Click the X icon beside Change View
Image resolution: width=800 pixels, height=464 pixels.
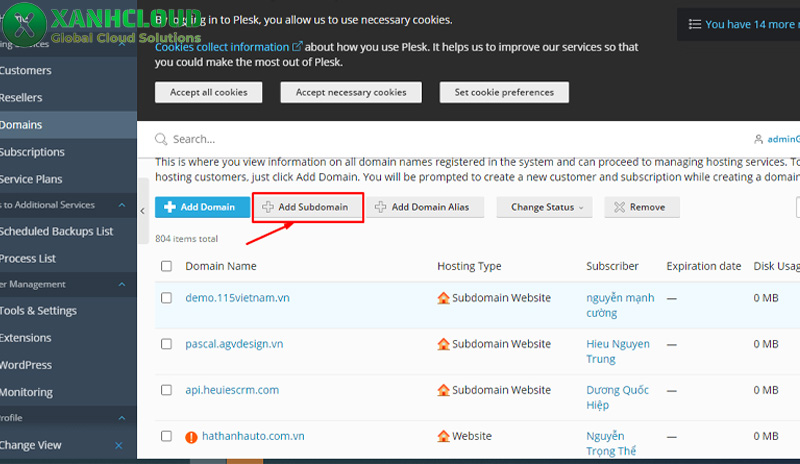click(119, 445)
